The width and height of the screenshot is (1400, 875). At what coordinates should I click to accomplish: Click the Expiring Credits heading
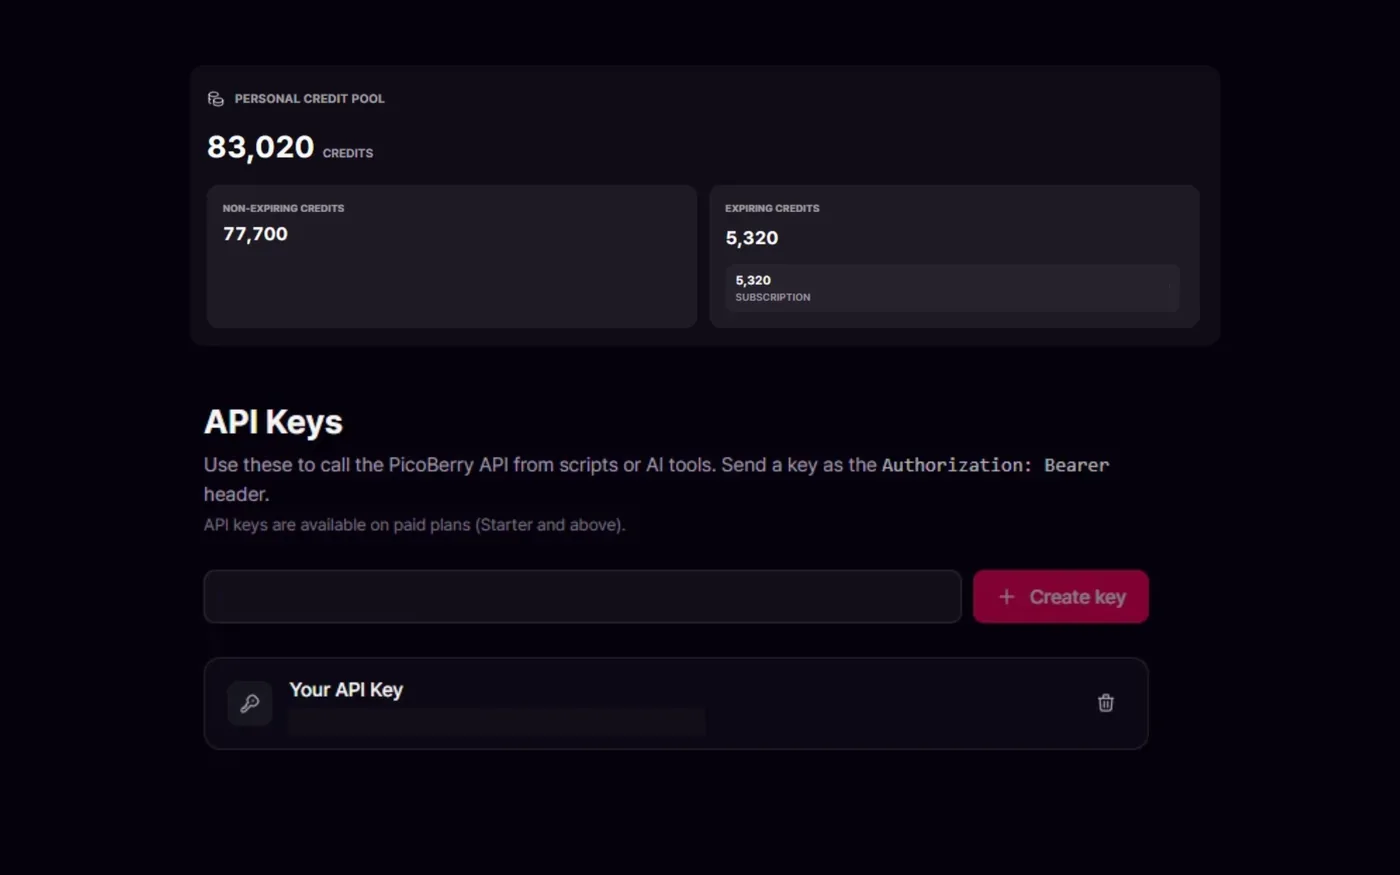(x=772, y=208)
